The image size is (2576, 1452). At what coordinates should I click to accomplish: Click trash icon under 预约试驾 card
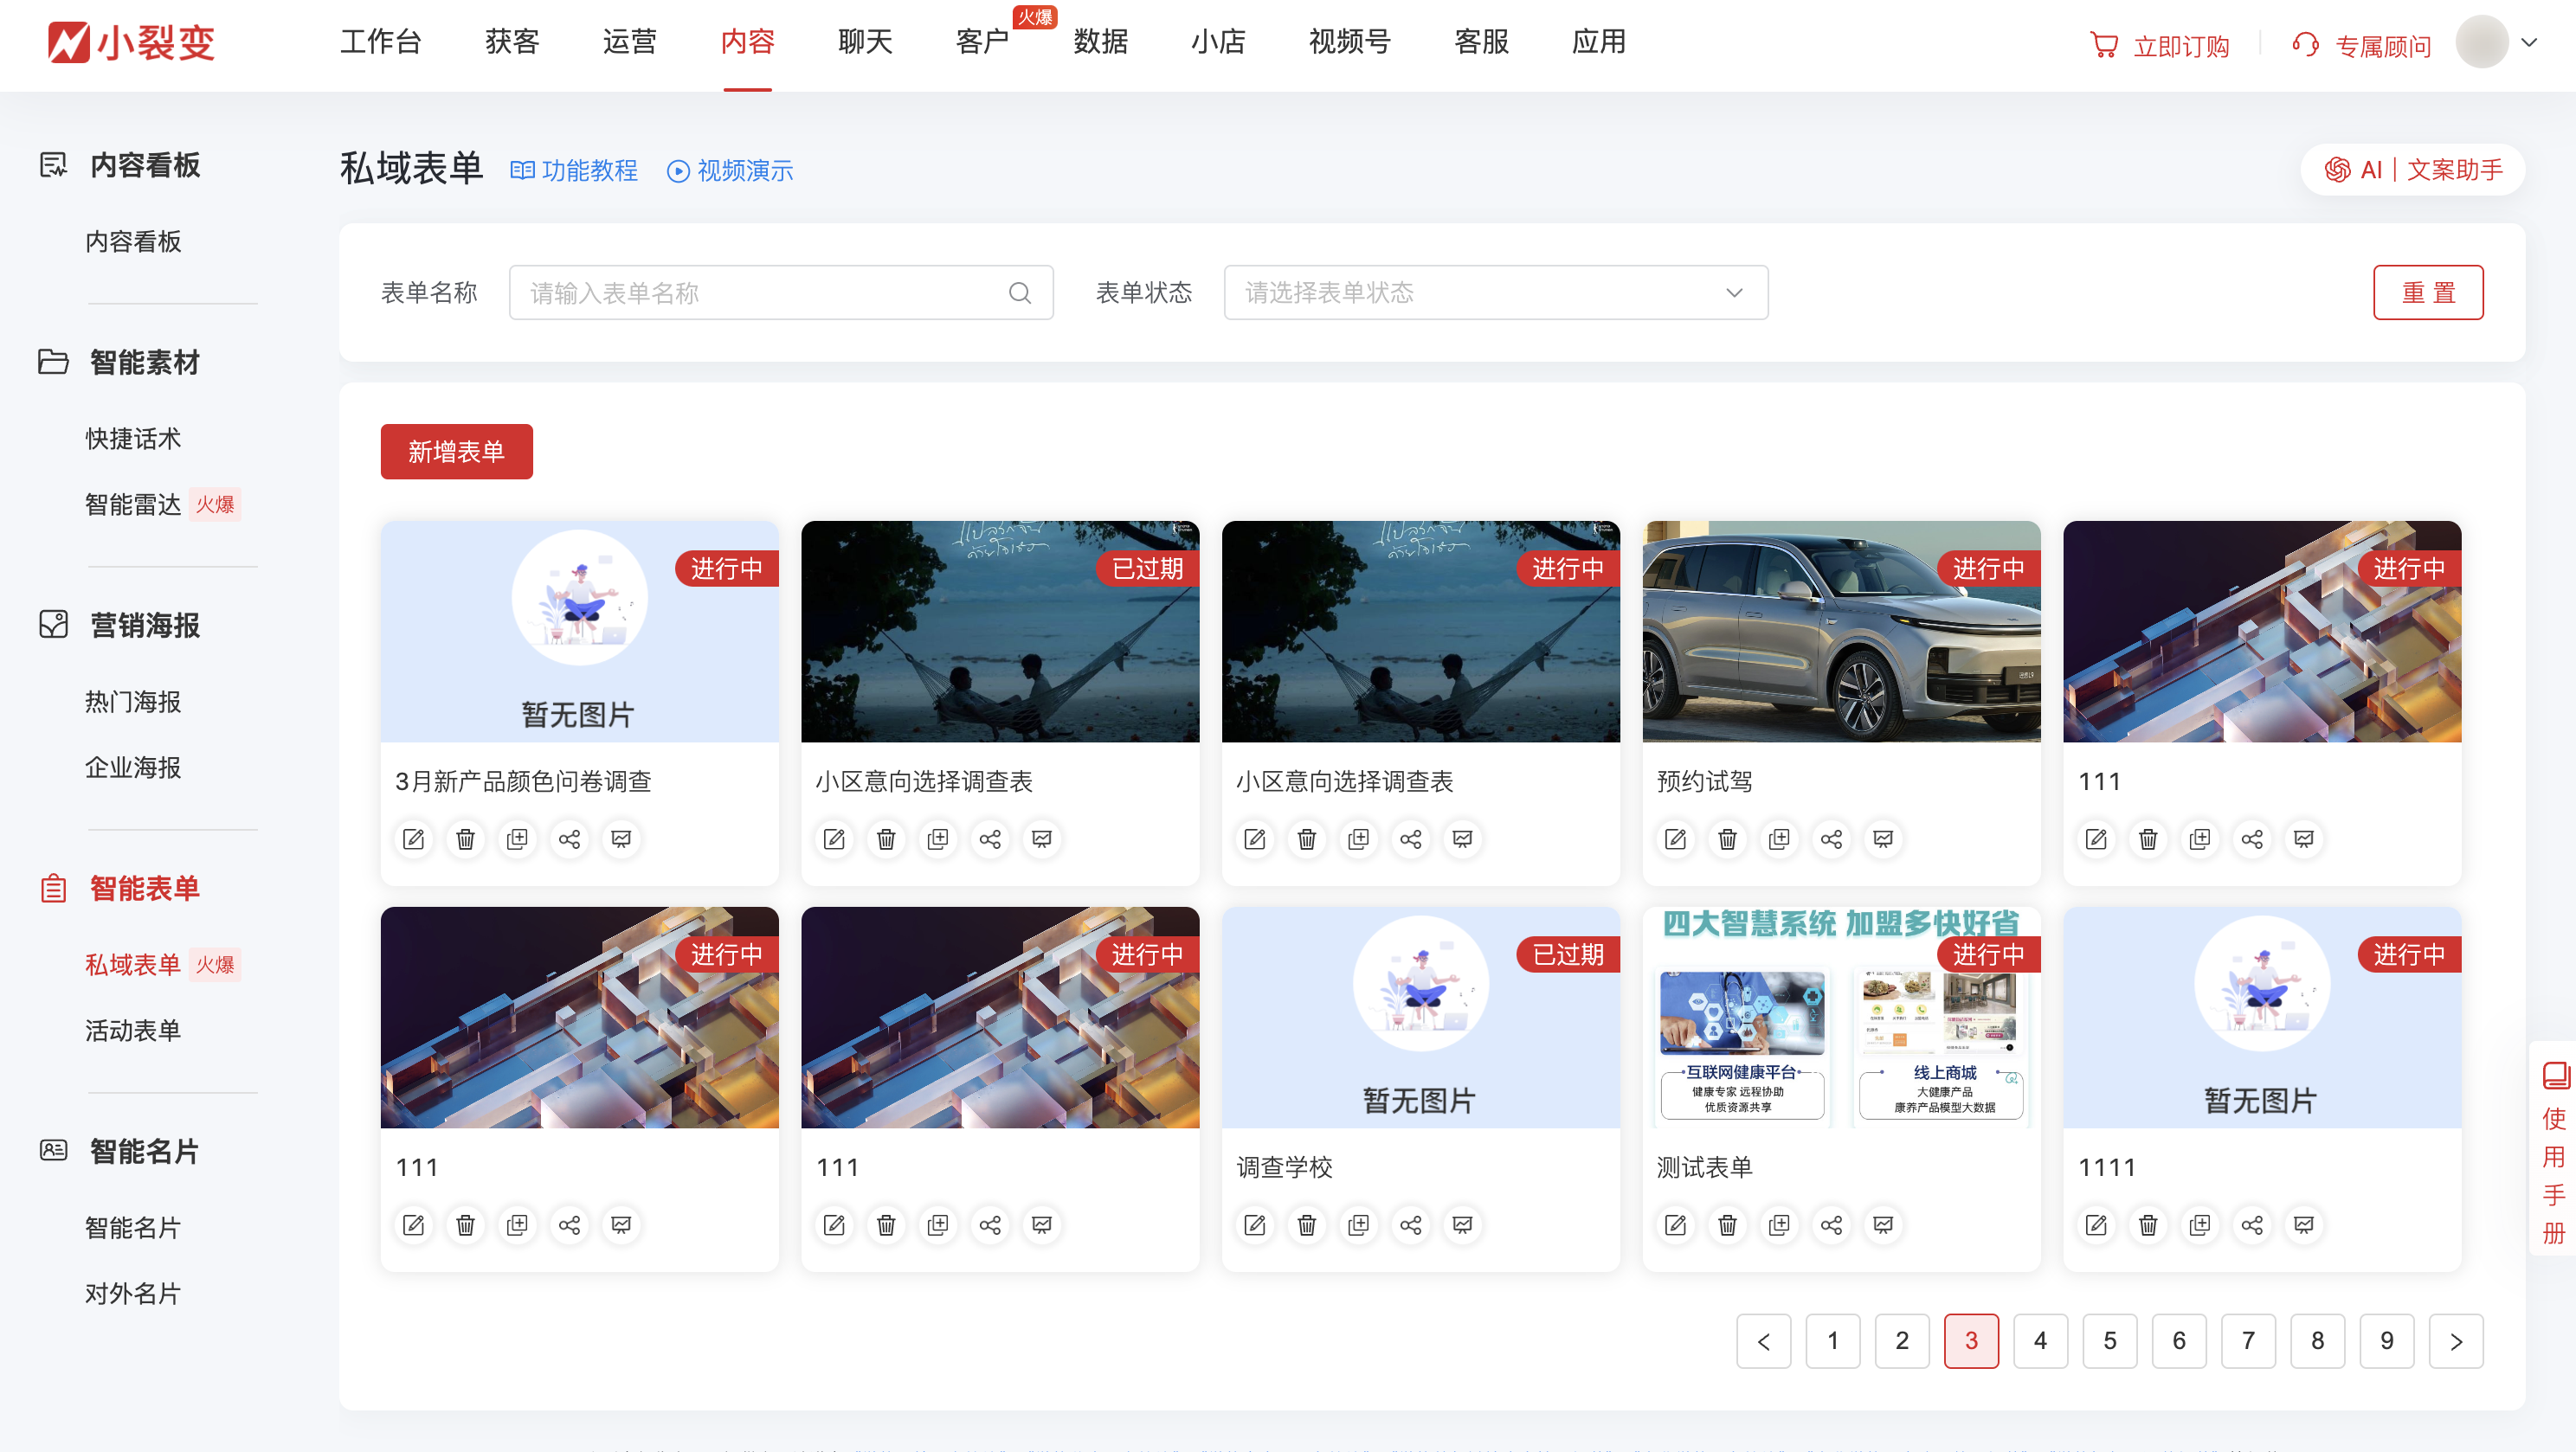tap(1727, 839)
